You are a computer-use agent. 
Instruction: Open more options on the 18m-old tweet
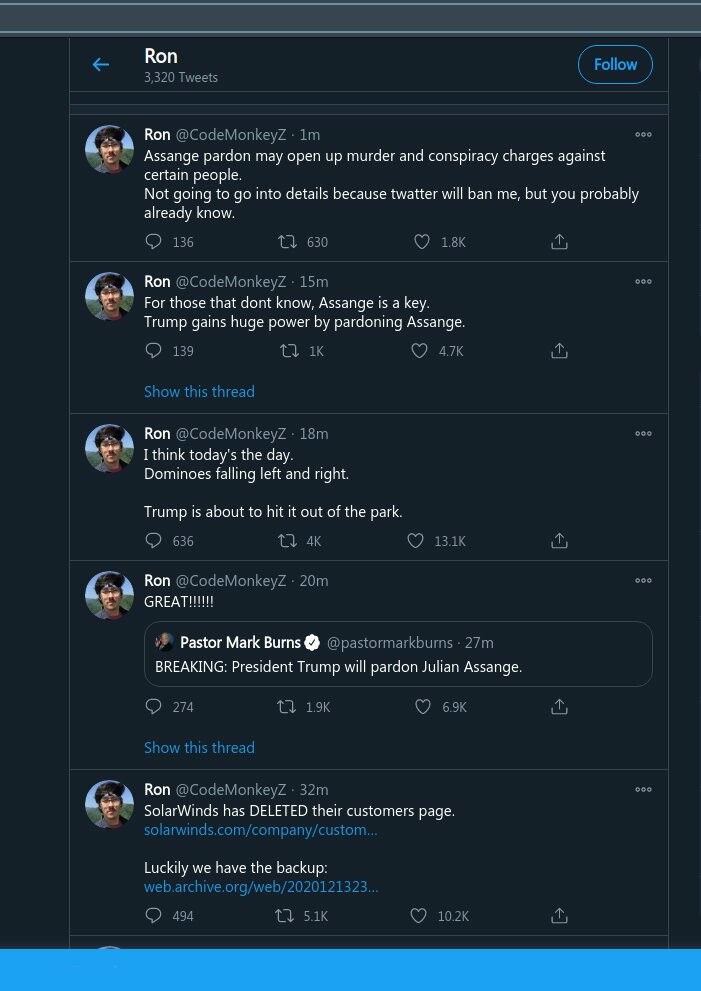tap(643, 434)
